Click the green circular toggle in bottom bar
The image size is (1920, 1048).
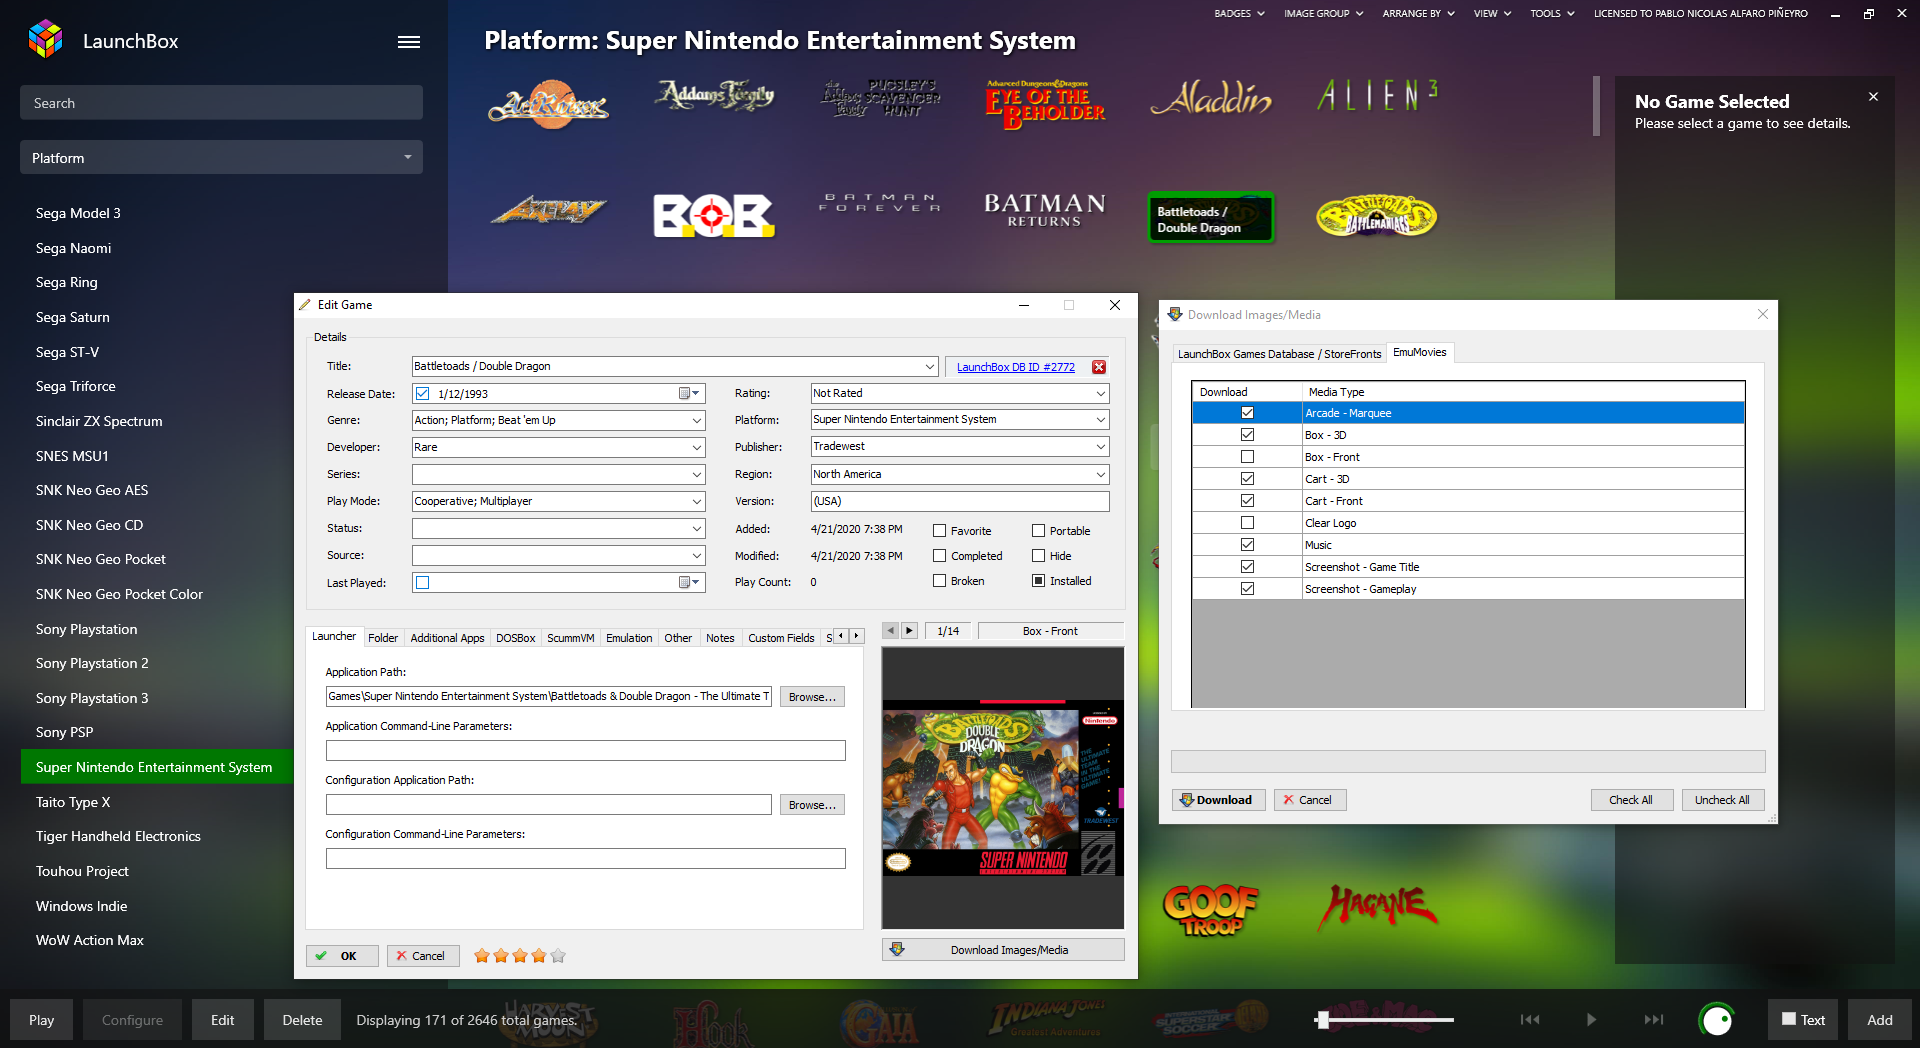[x=1716, y=1020]
